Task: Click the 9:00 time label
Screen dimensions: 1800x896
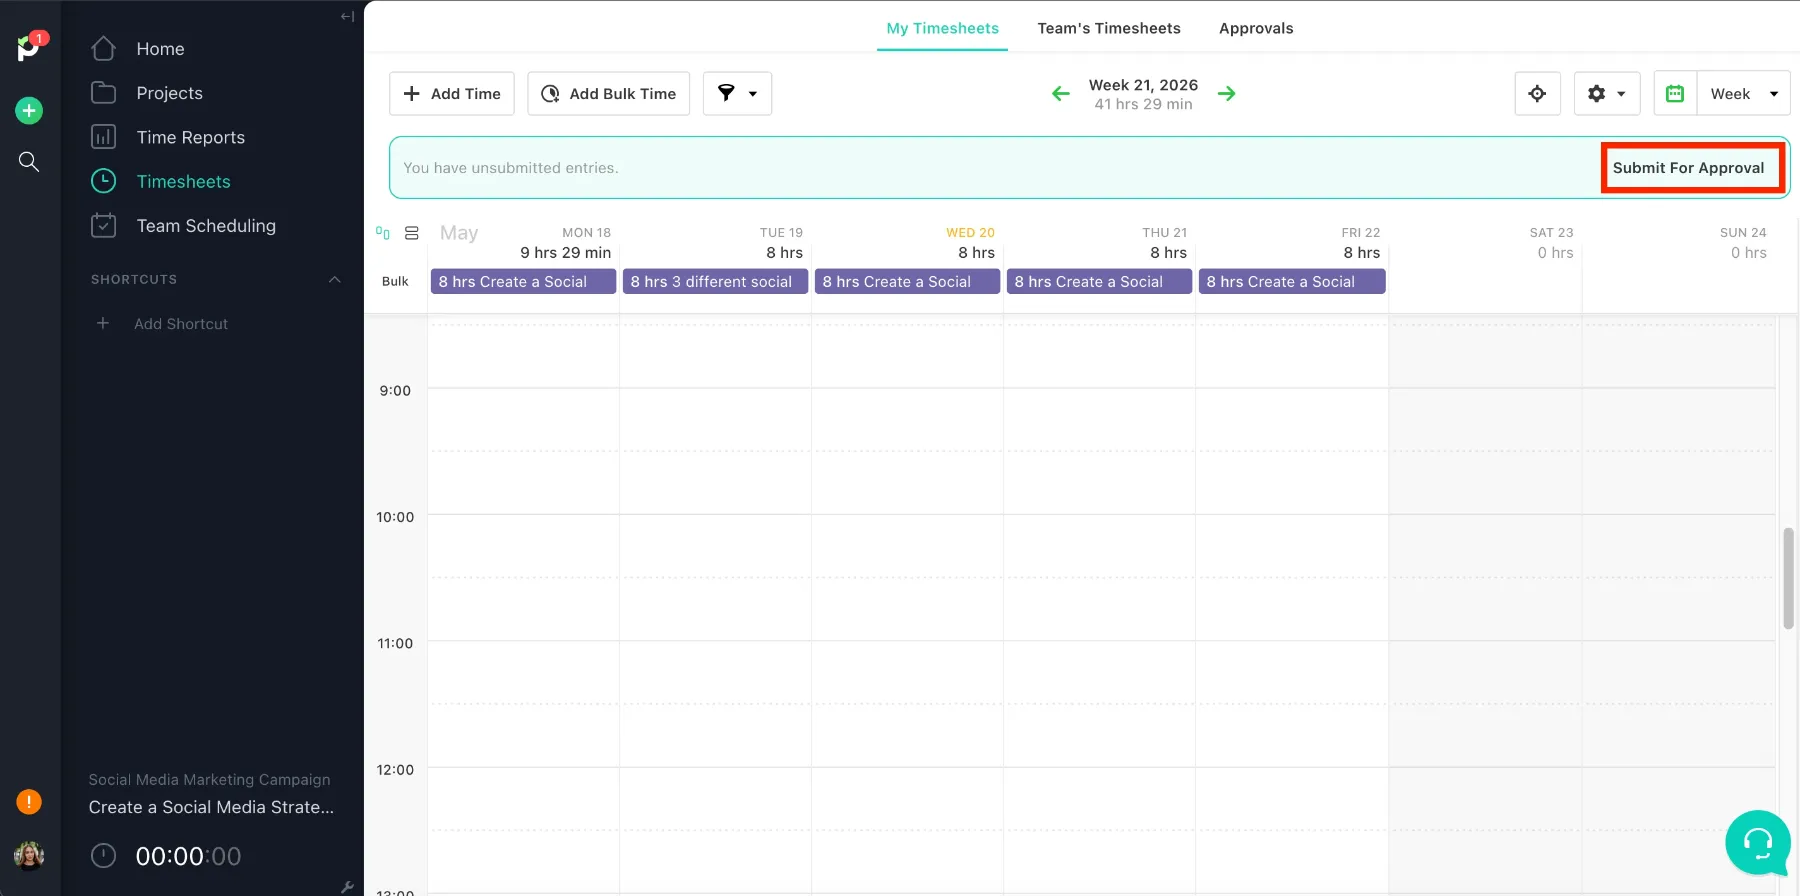Action: point(395,391)
